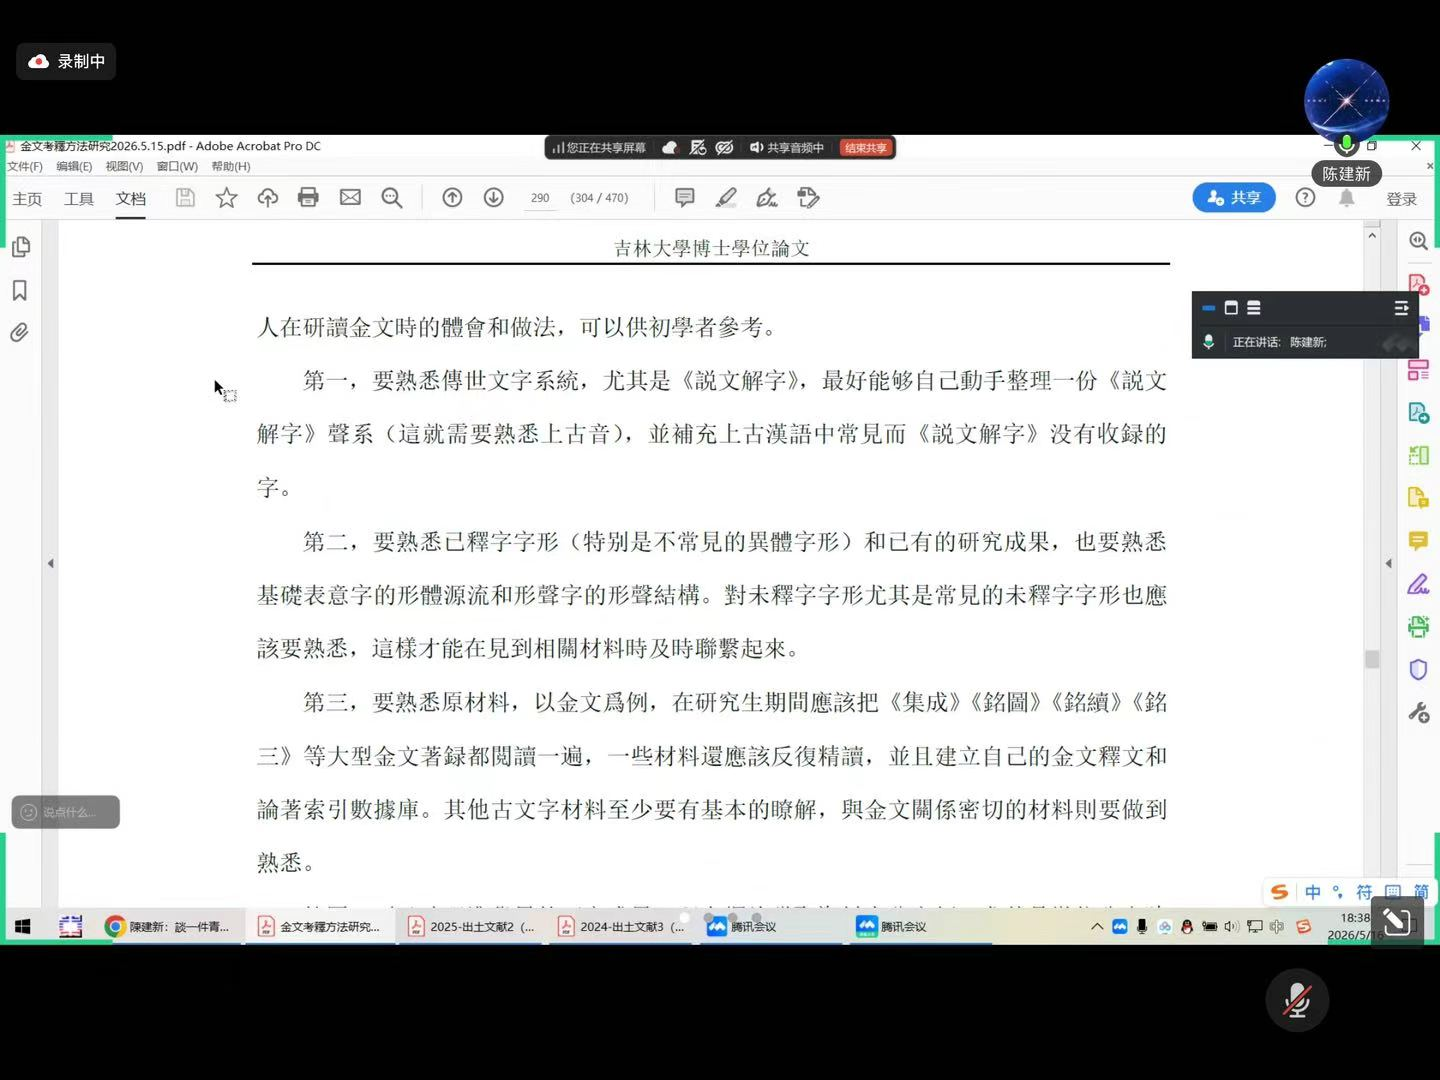1440x1080 pixels.
Task: Open the 文件(F) menu
Action: [25, 167]
